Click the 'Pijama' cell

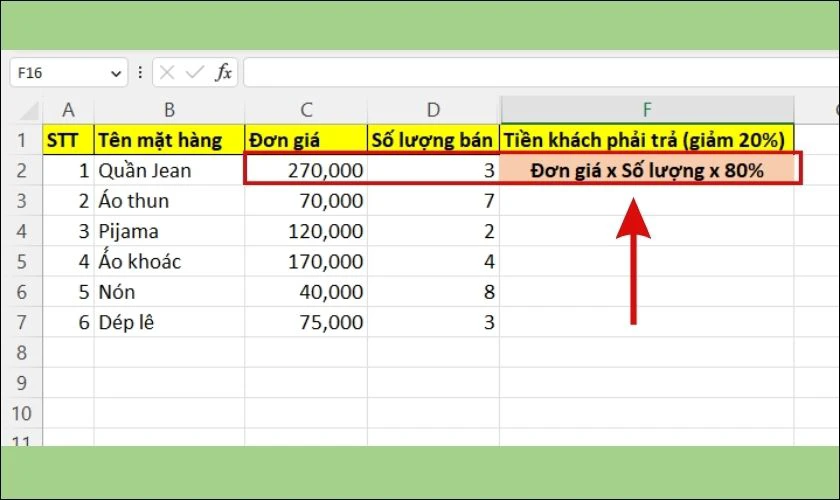[x=169, y=231]
